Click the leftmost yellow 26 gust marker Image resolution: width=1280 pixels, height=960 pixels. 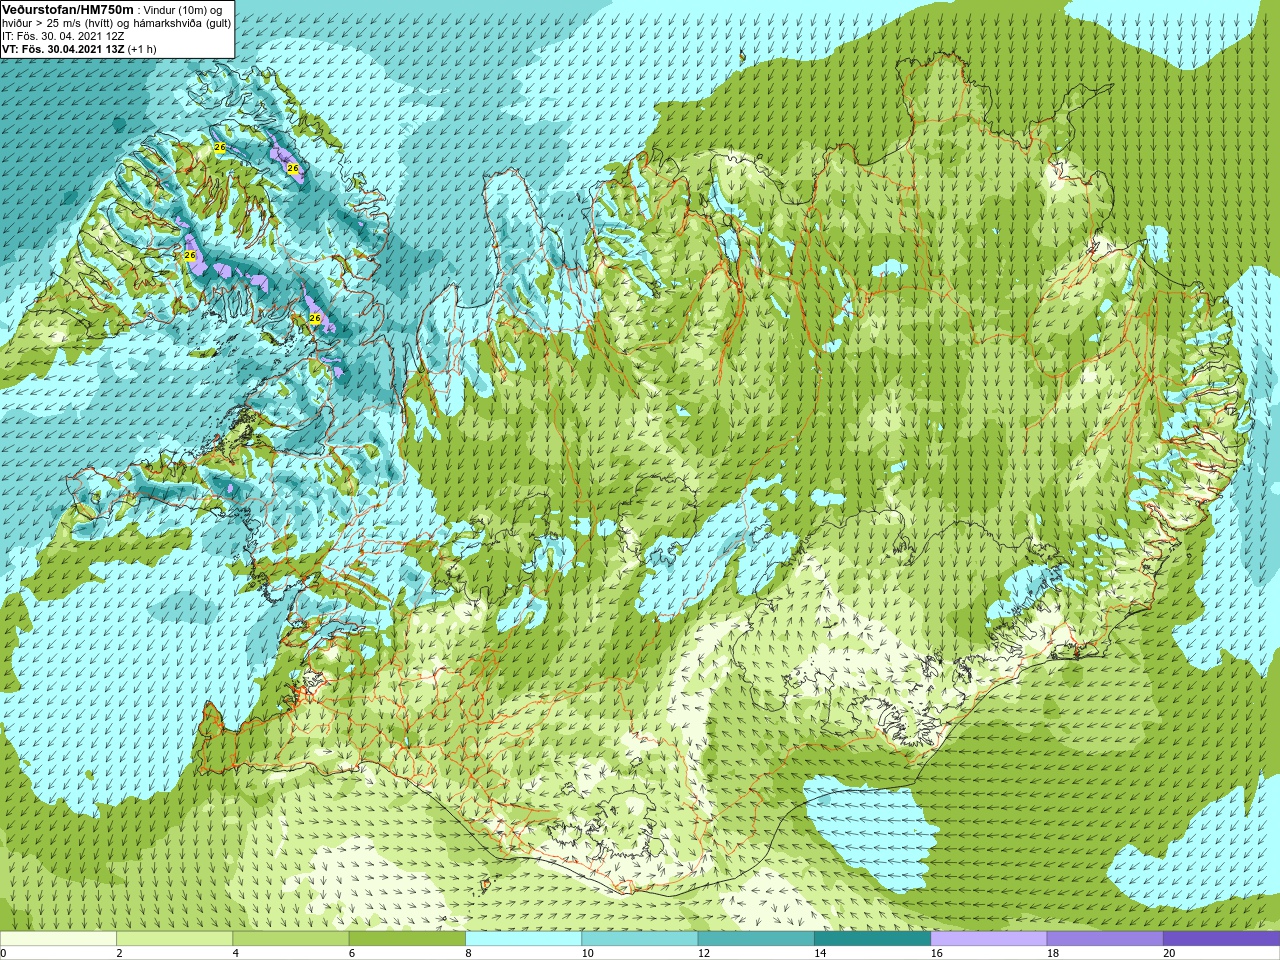[190, 256]
